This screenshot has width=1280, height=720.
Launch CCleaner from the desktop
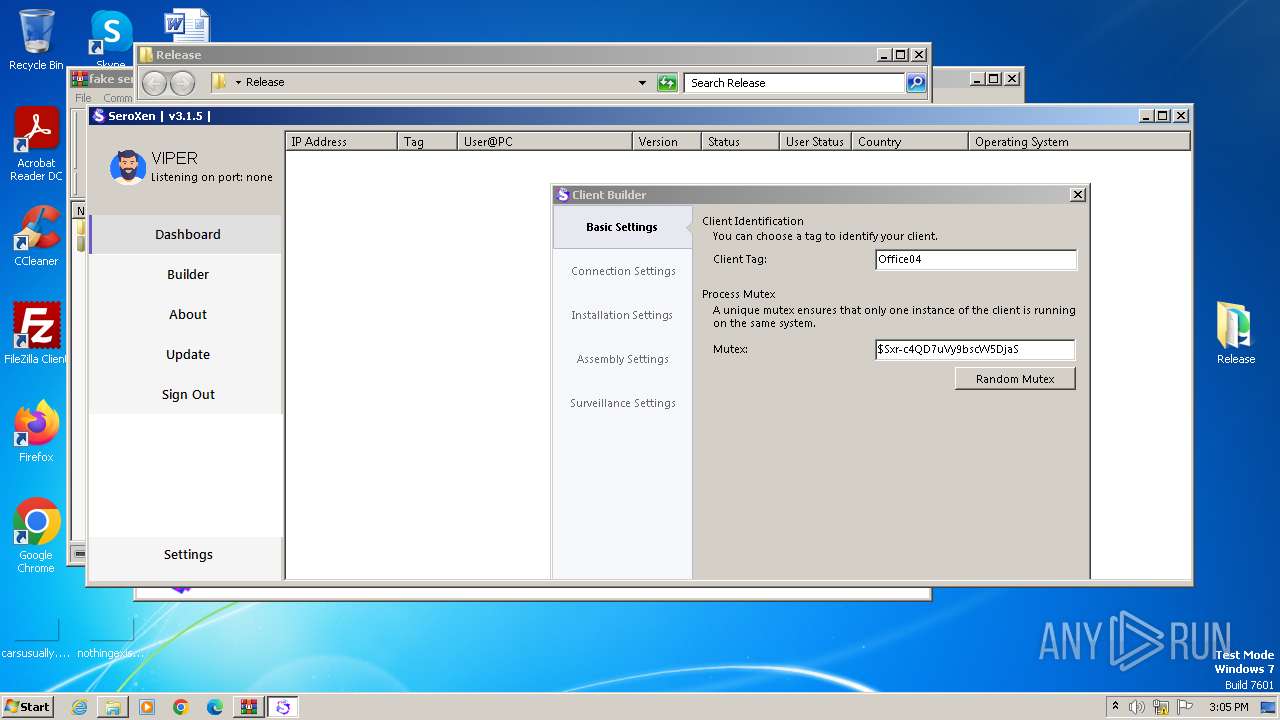click(36, 236)
